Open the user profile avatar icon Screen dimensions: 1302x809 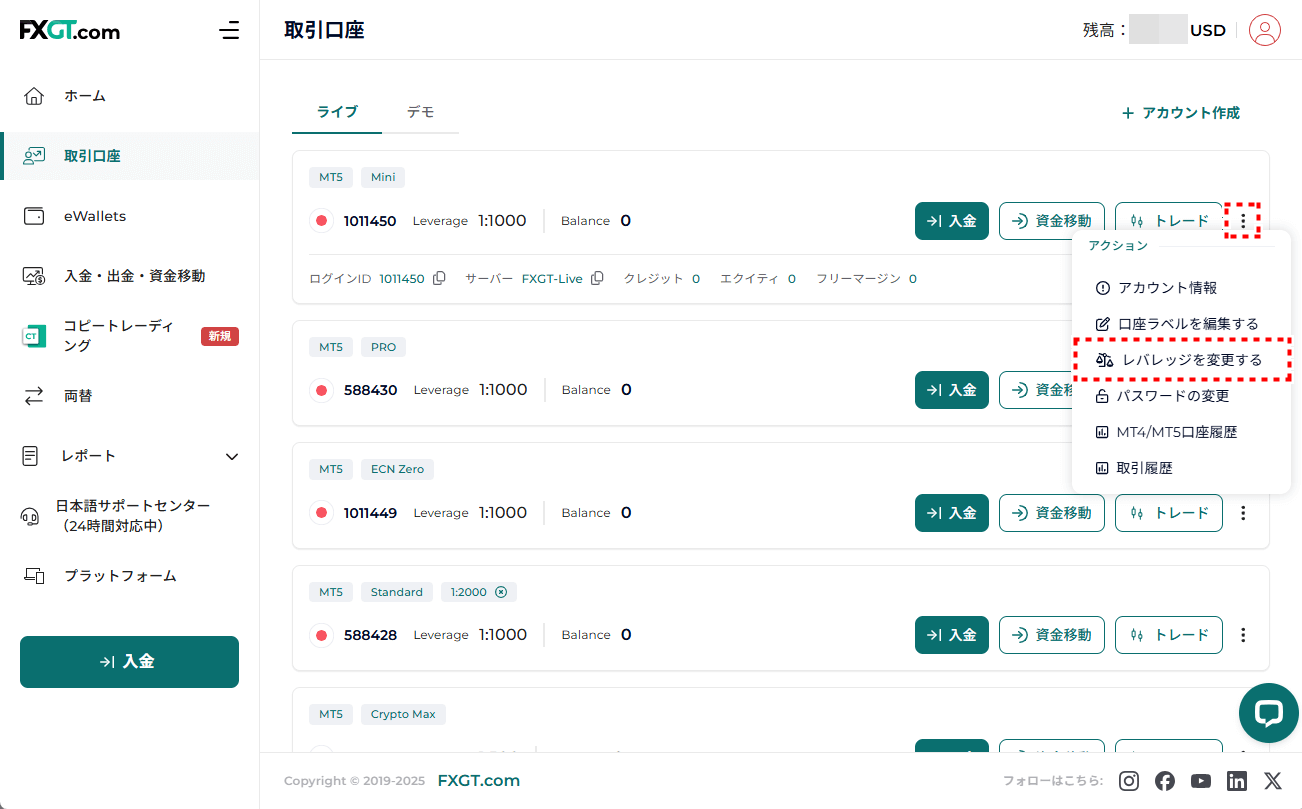[x=1265, y=30]
